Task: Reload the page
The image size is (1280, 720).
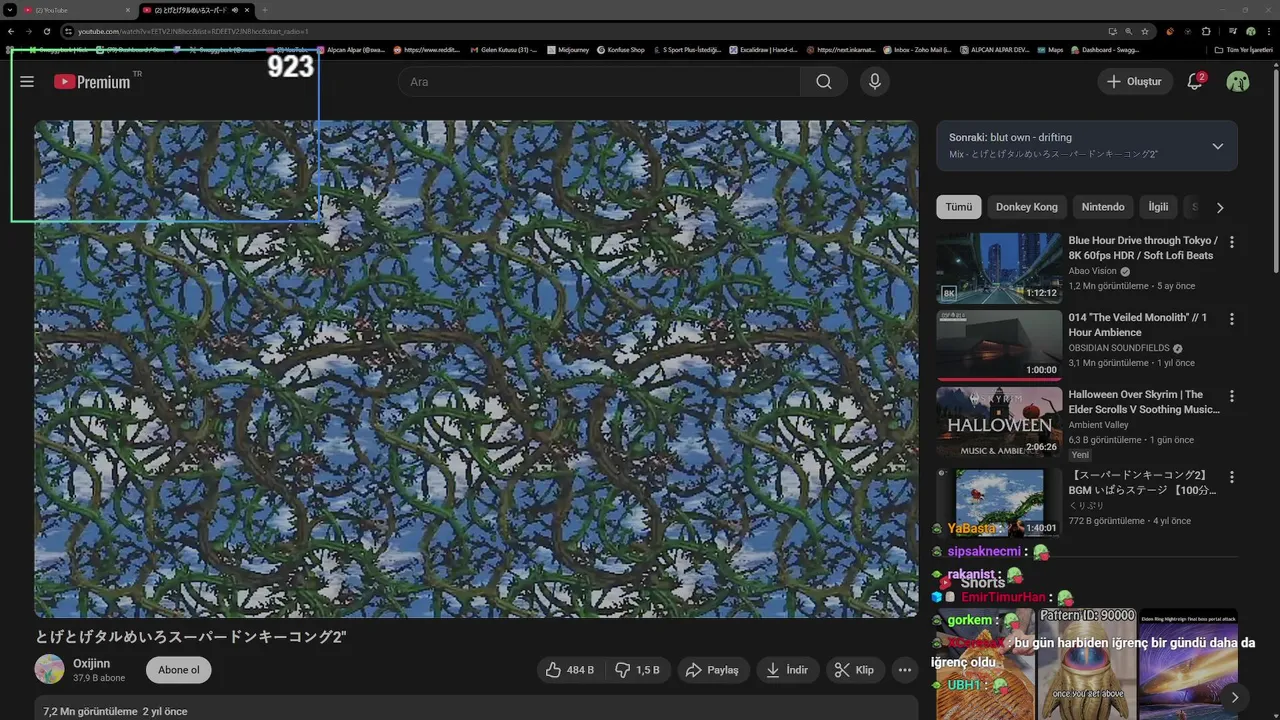Action: tap(47, 31)
